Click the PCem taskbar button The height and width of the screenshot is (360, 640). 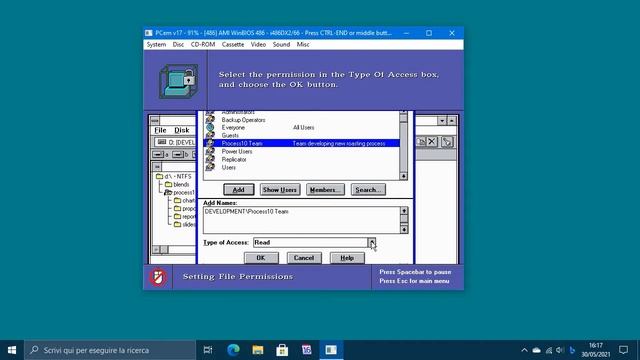[331, 350]
